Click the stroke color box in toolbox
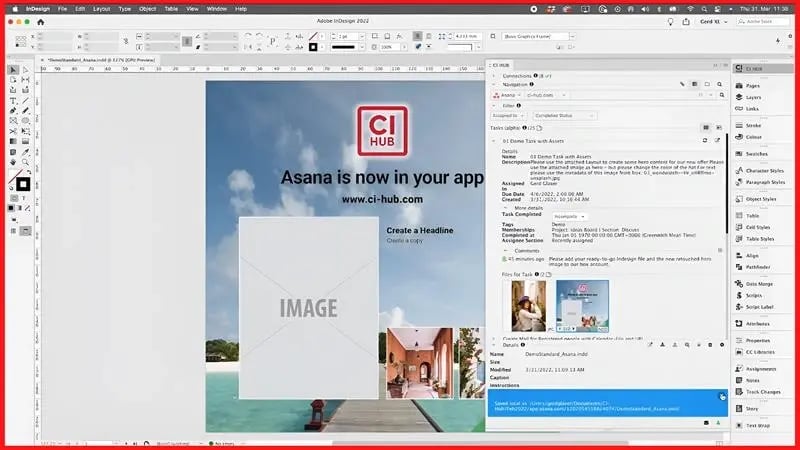This screenshot has height=450, width=800. pos(23,184)
